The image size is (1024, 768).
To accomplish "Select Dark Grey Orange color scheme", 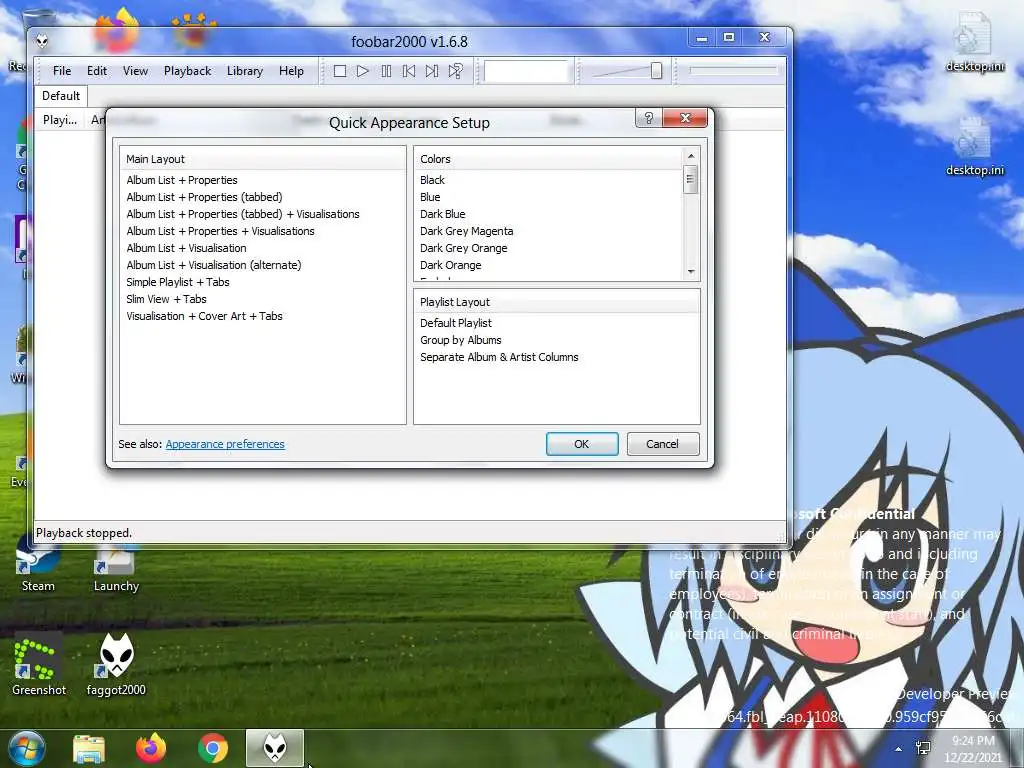I will [464, 248].
